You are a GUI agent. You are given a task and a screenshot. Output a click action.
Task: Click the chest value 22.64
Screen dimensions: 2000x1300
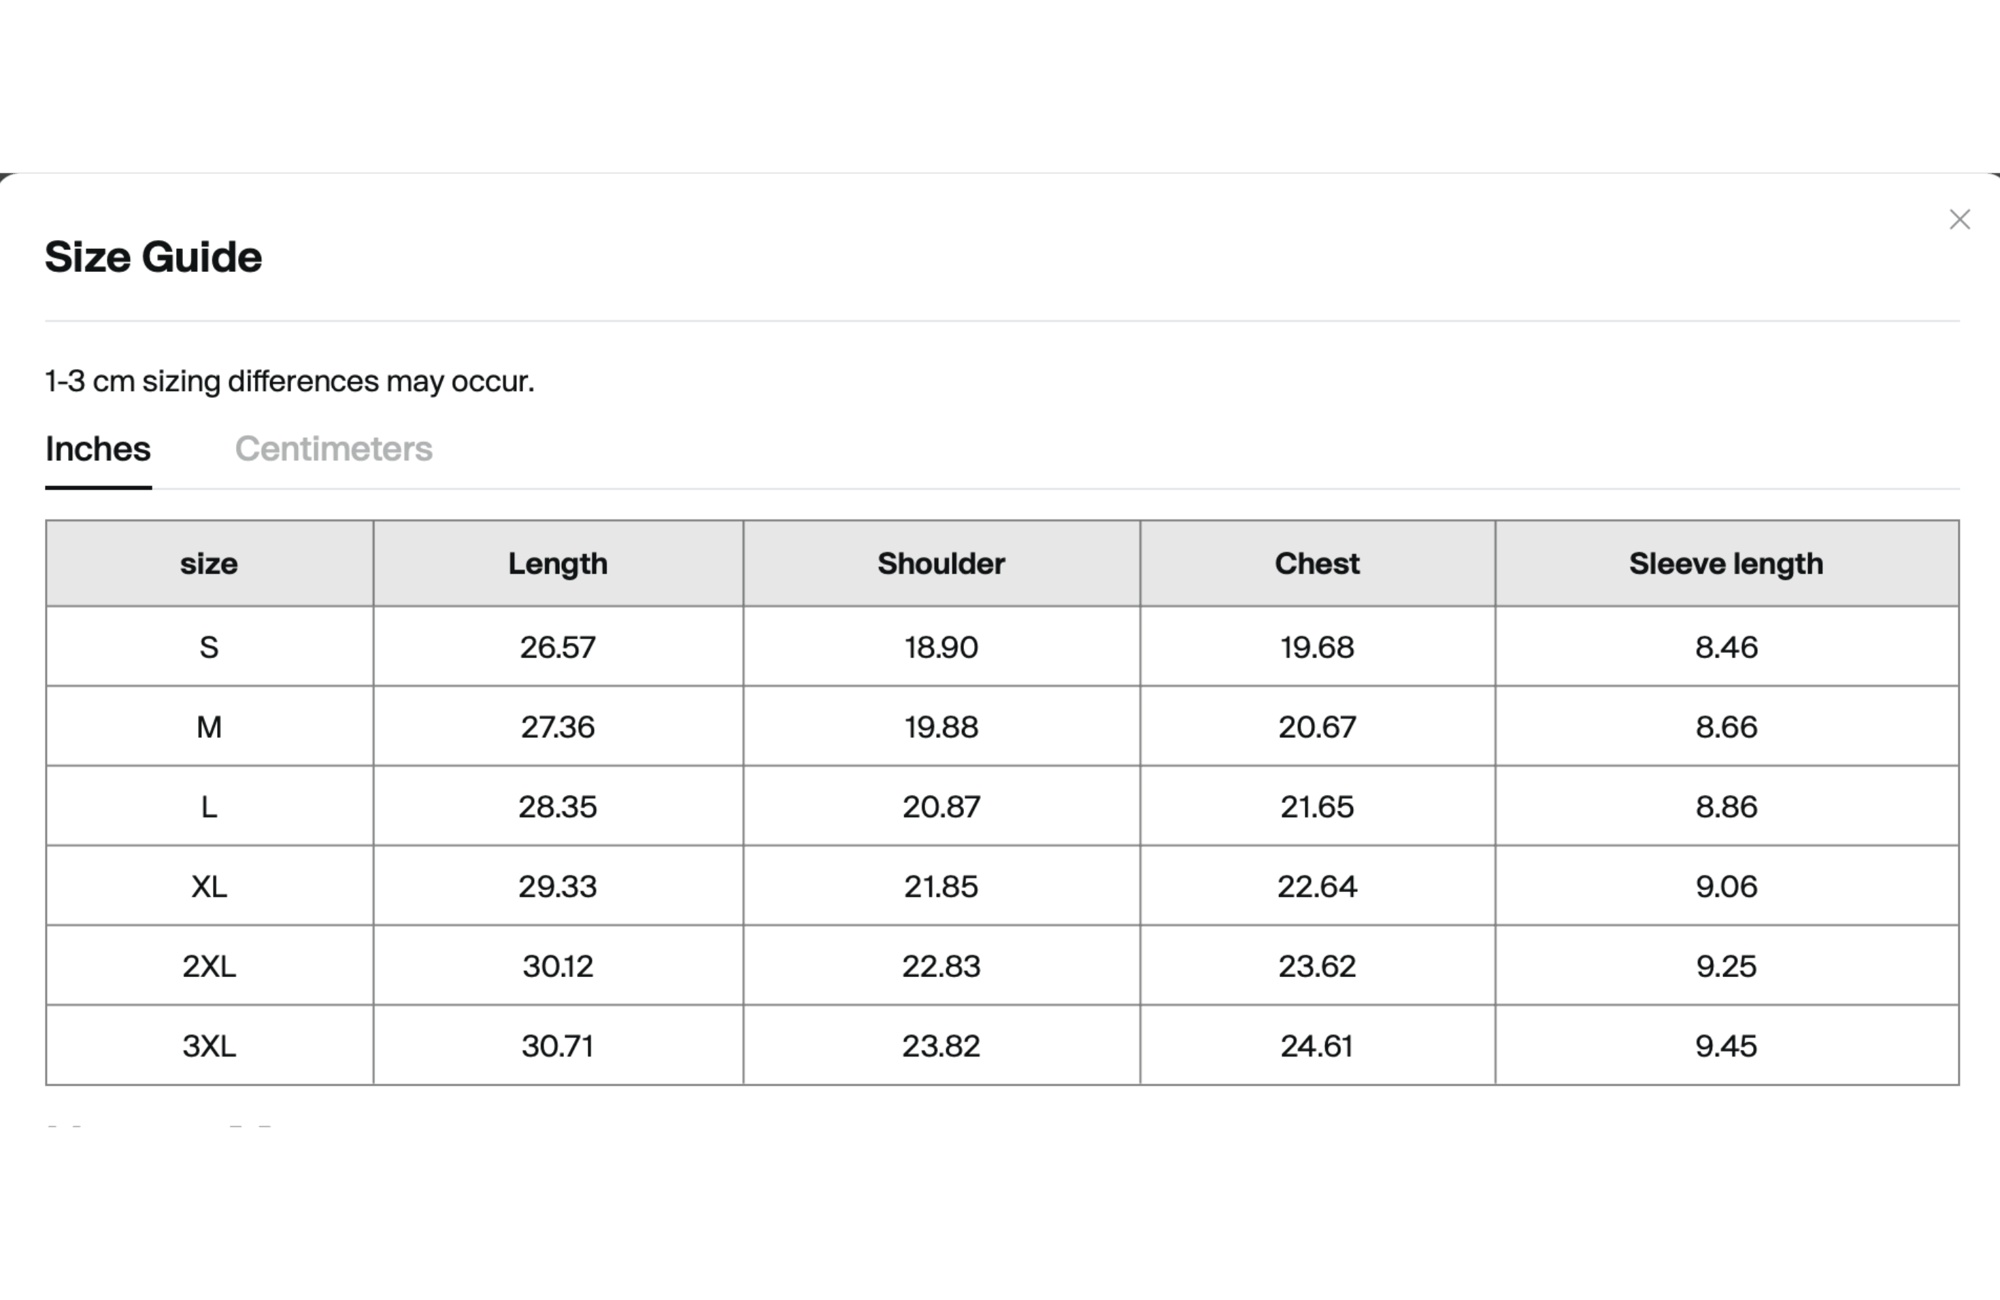click(x=1317, y=886)
